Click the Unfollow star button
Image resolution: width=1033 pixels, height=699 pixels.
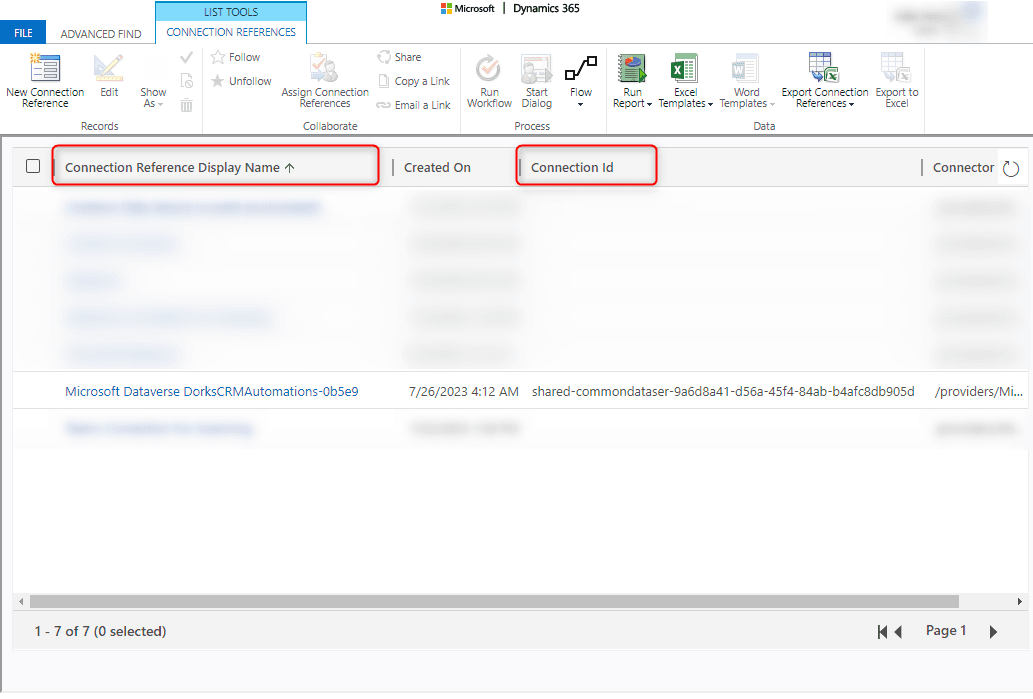tap(241, 81)
